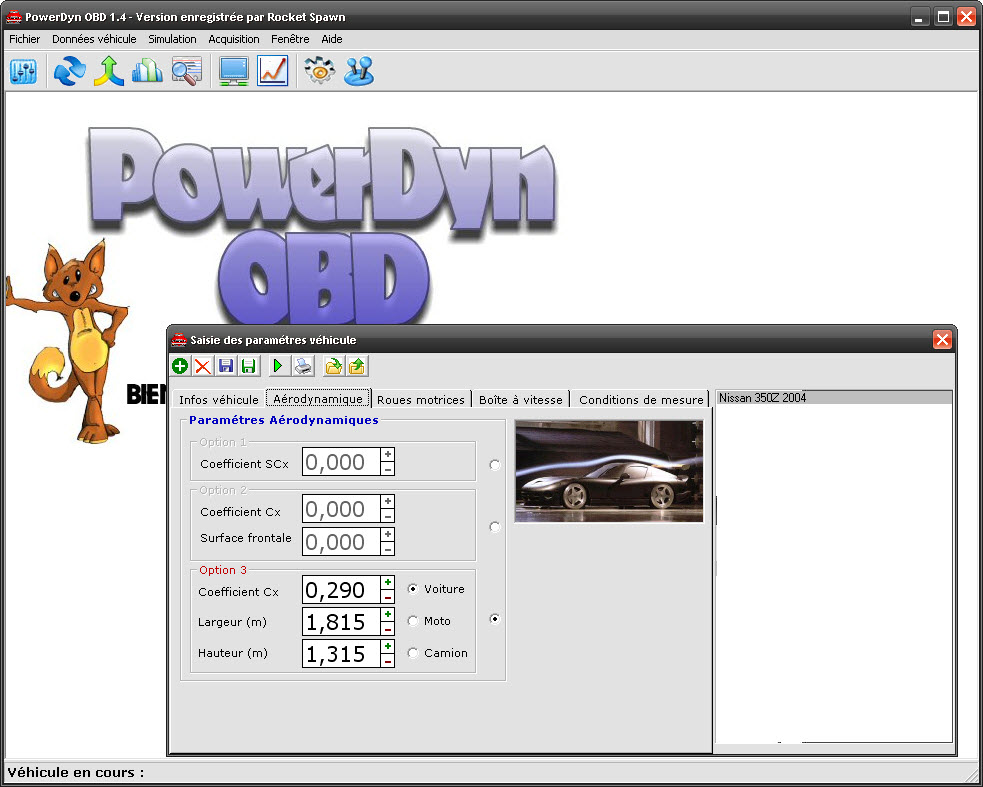
Task: Open the Simulation menu
Action: [172, 39]
